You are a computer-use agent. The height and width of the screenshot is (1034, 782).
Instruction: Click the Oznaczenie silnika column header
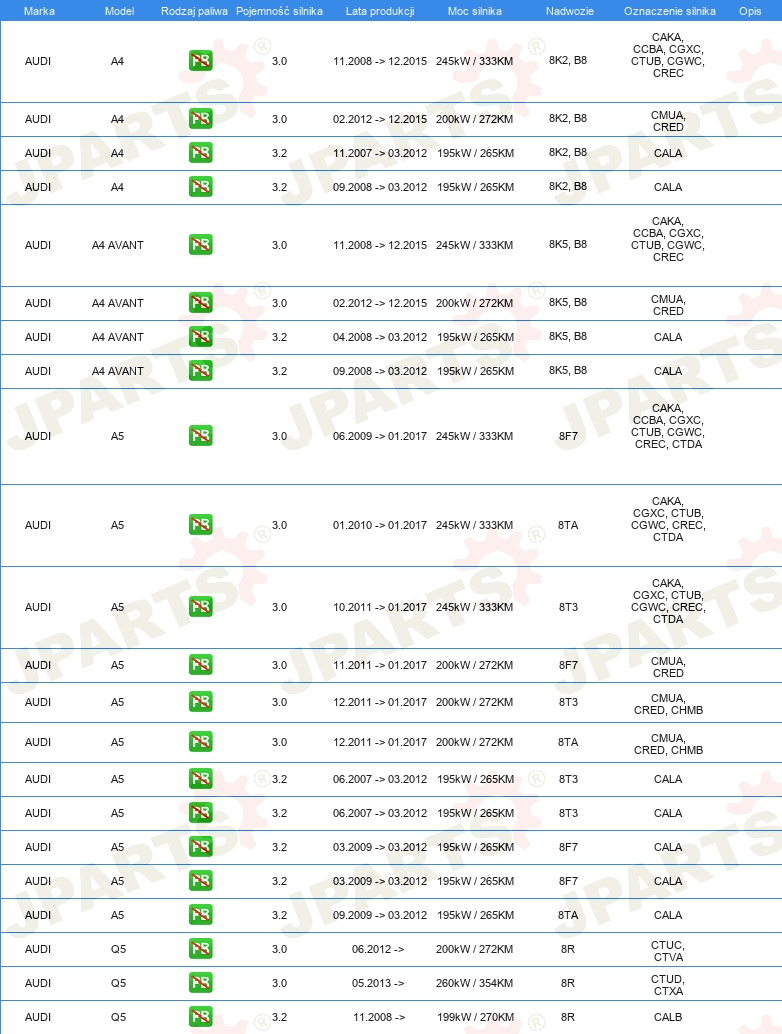pos(670,11)
